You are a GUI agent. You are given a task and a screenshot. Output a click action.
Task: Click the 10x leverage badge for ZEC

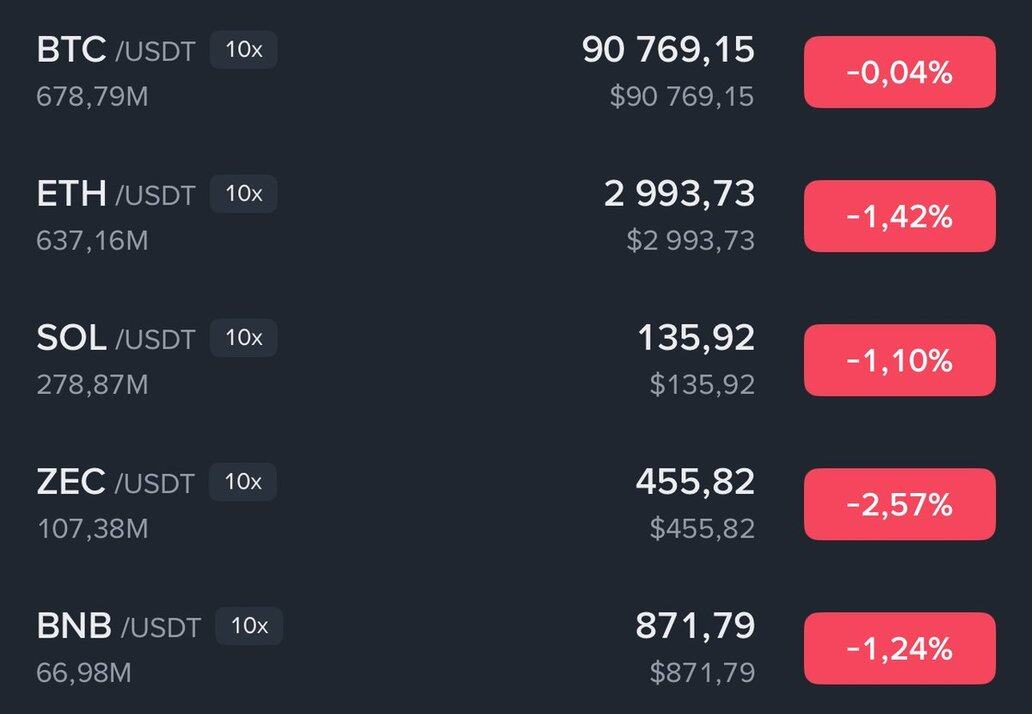click(x=243, y=482)
